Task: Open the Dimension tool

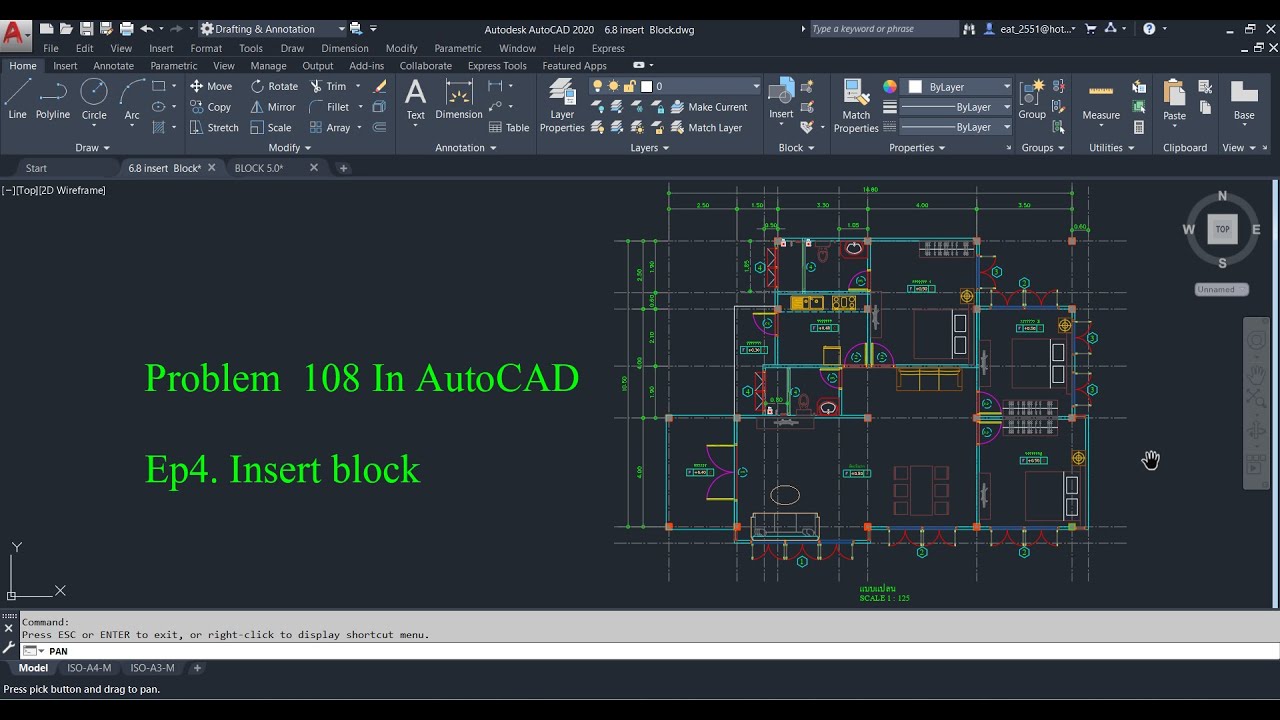Action: point(459,100)
